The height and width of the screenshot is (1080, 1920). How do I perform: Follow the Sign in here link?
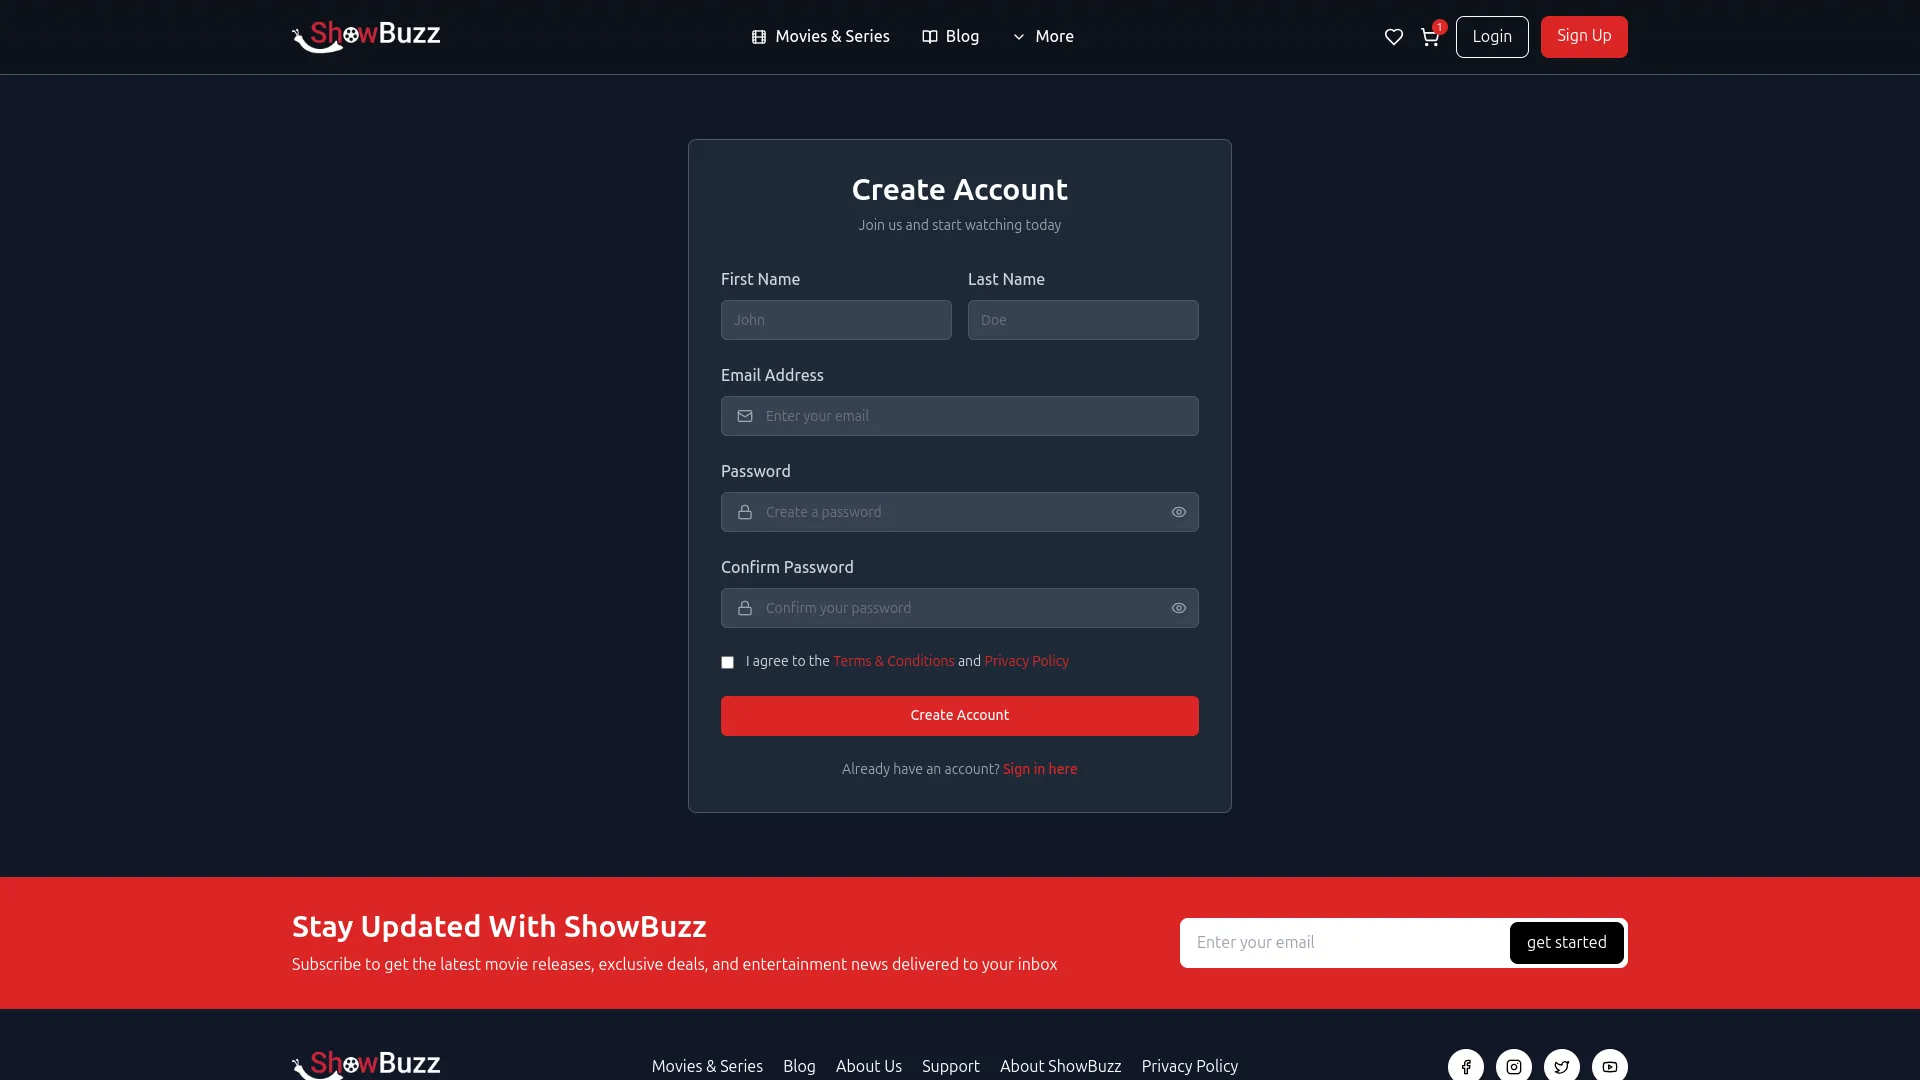pos(1040,769)
